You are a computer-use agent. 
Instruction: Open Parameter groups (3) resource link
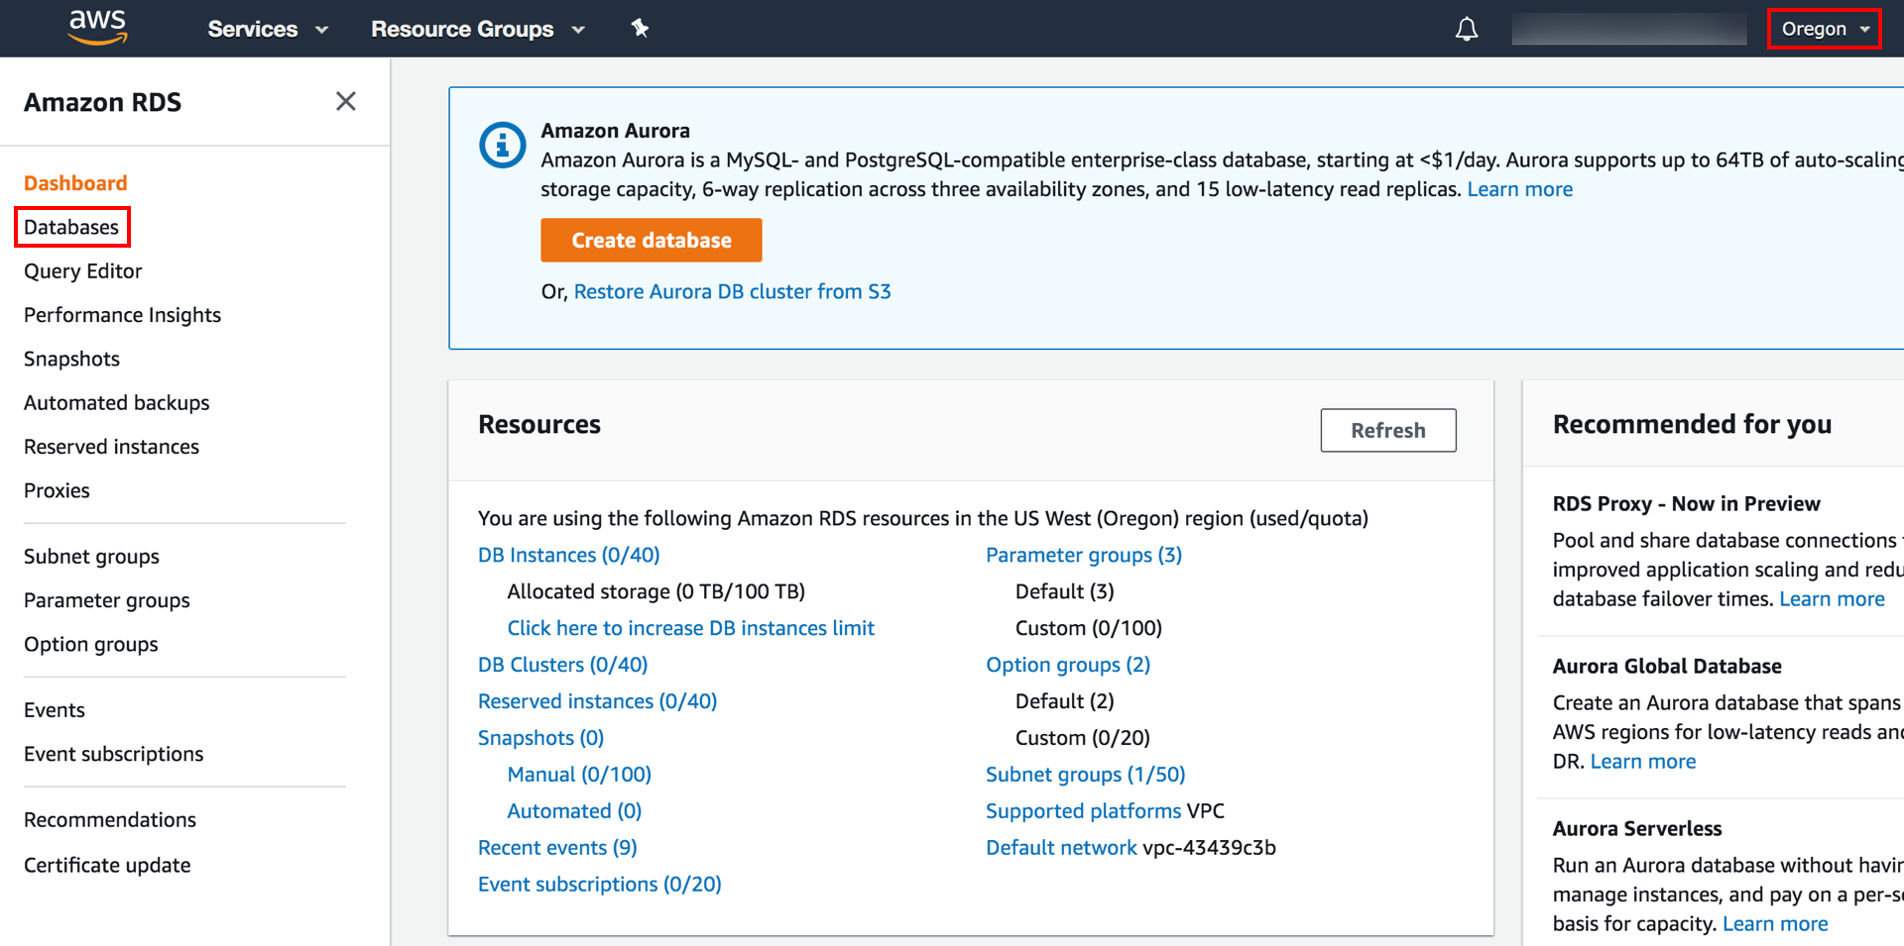tap(1084, 555)
